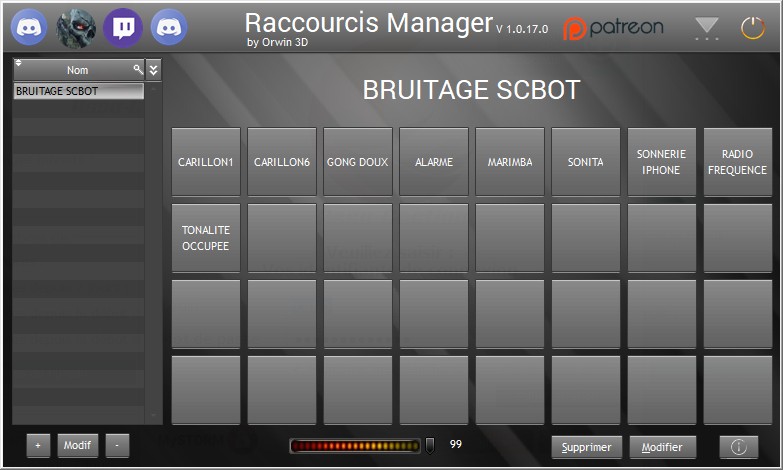This screenshot has width=783, height=470.
Task: Click the search magnifier in Nom header
Action: point(138,69)
